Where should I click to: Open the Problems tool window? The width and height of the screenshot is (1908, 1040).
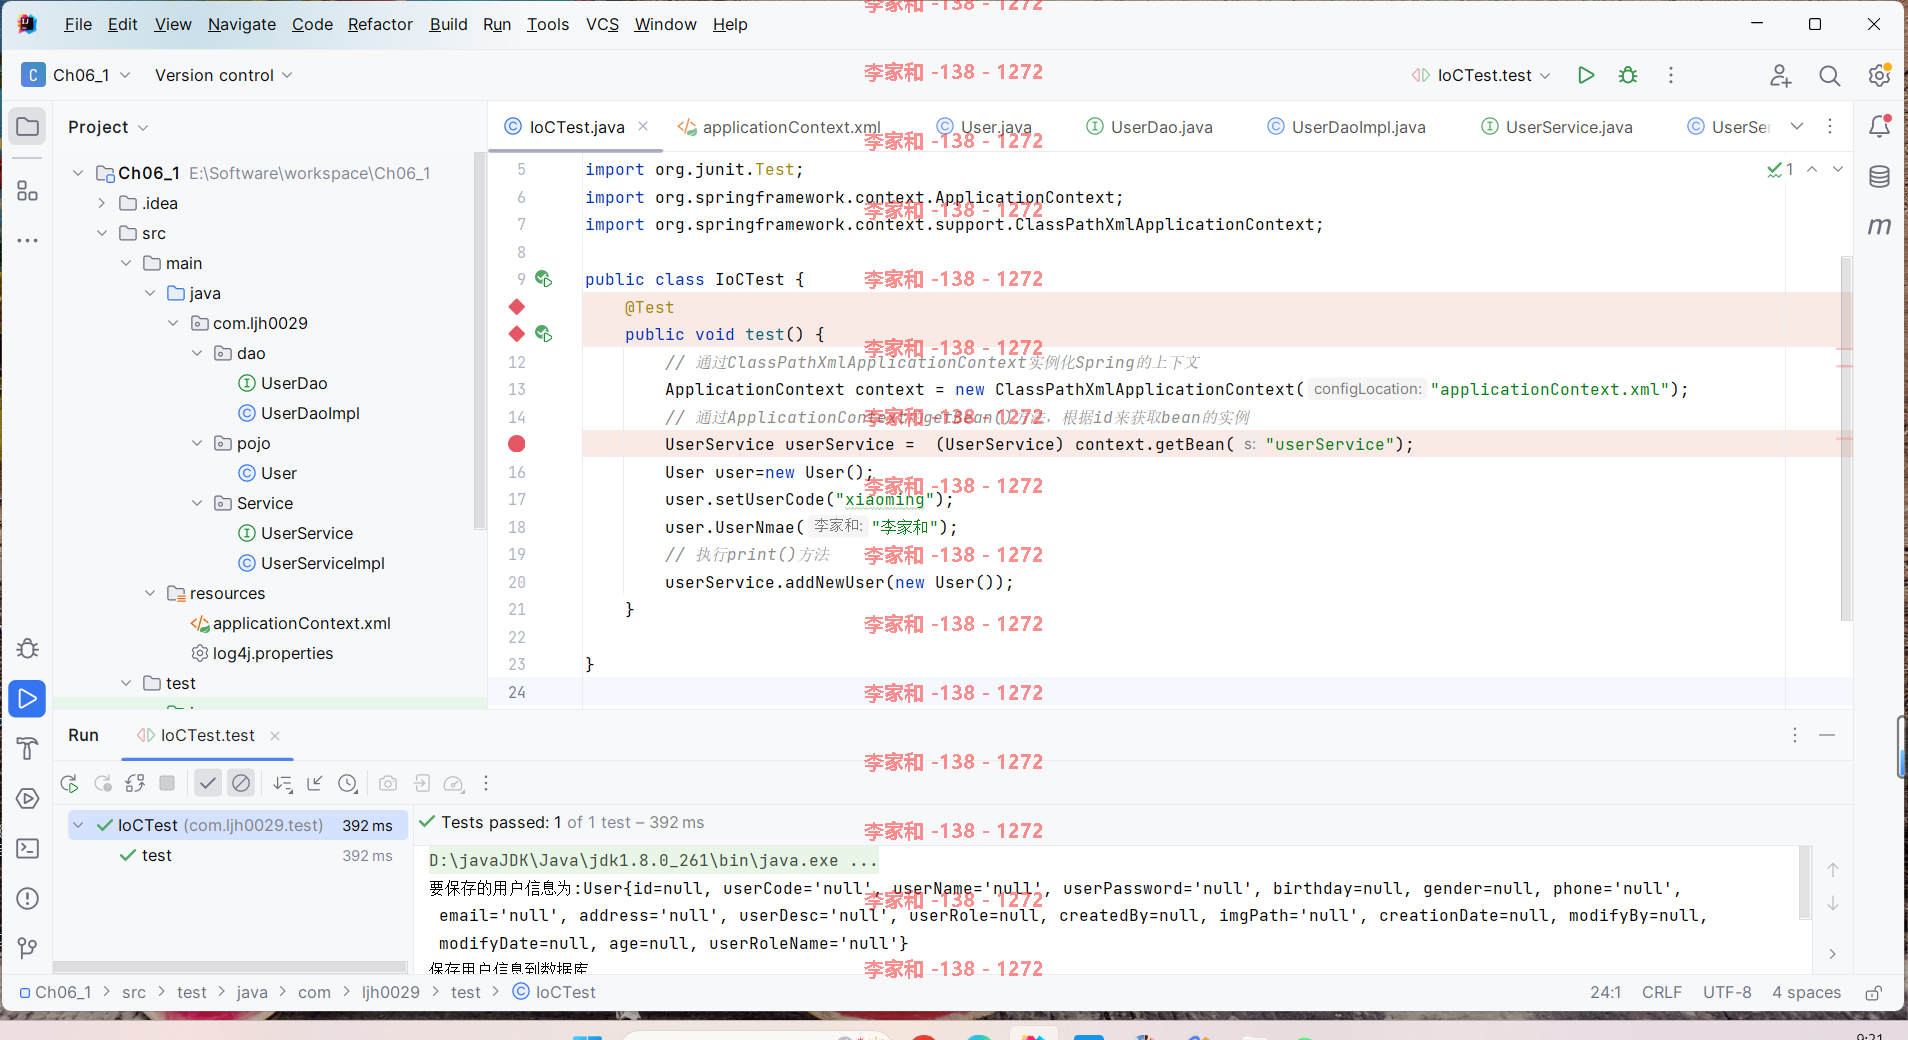click(28, 898)
